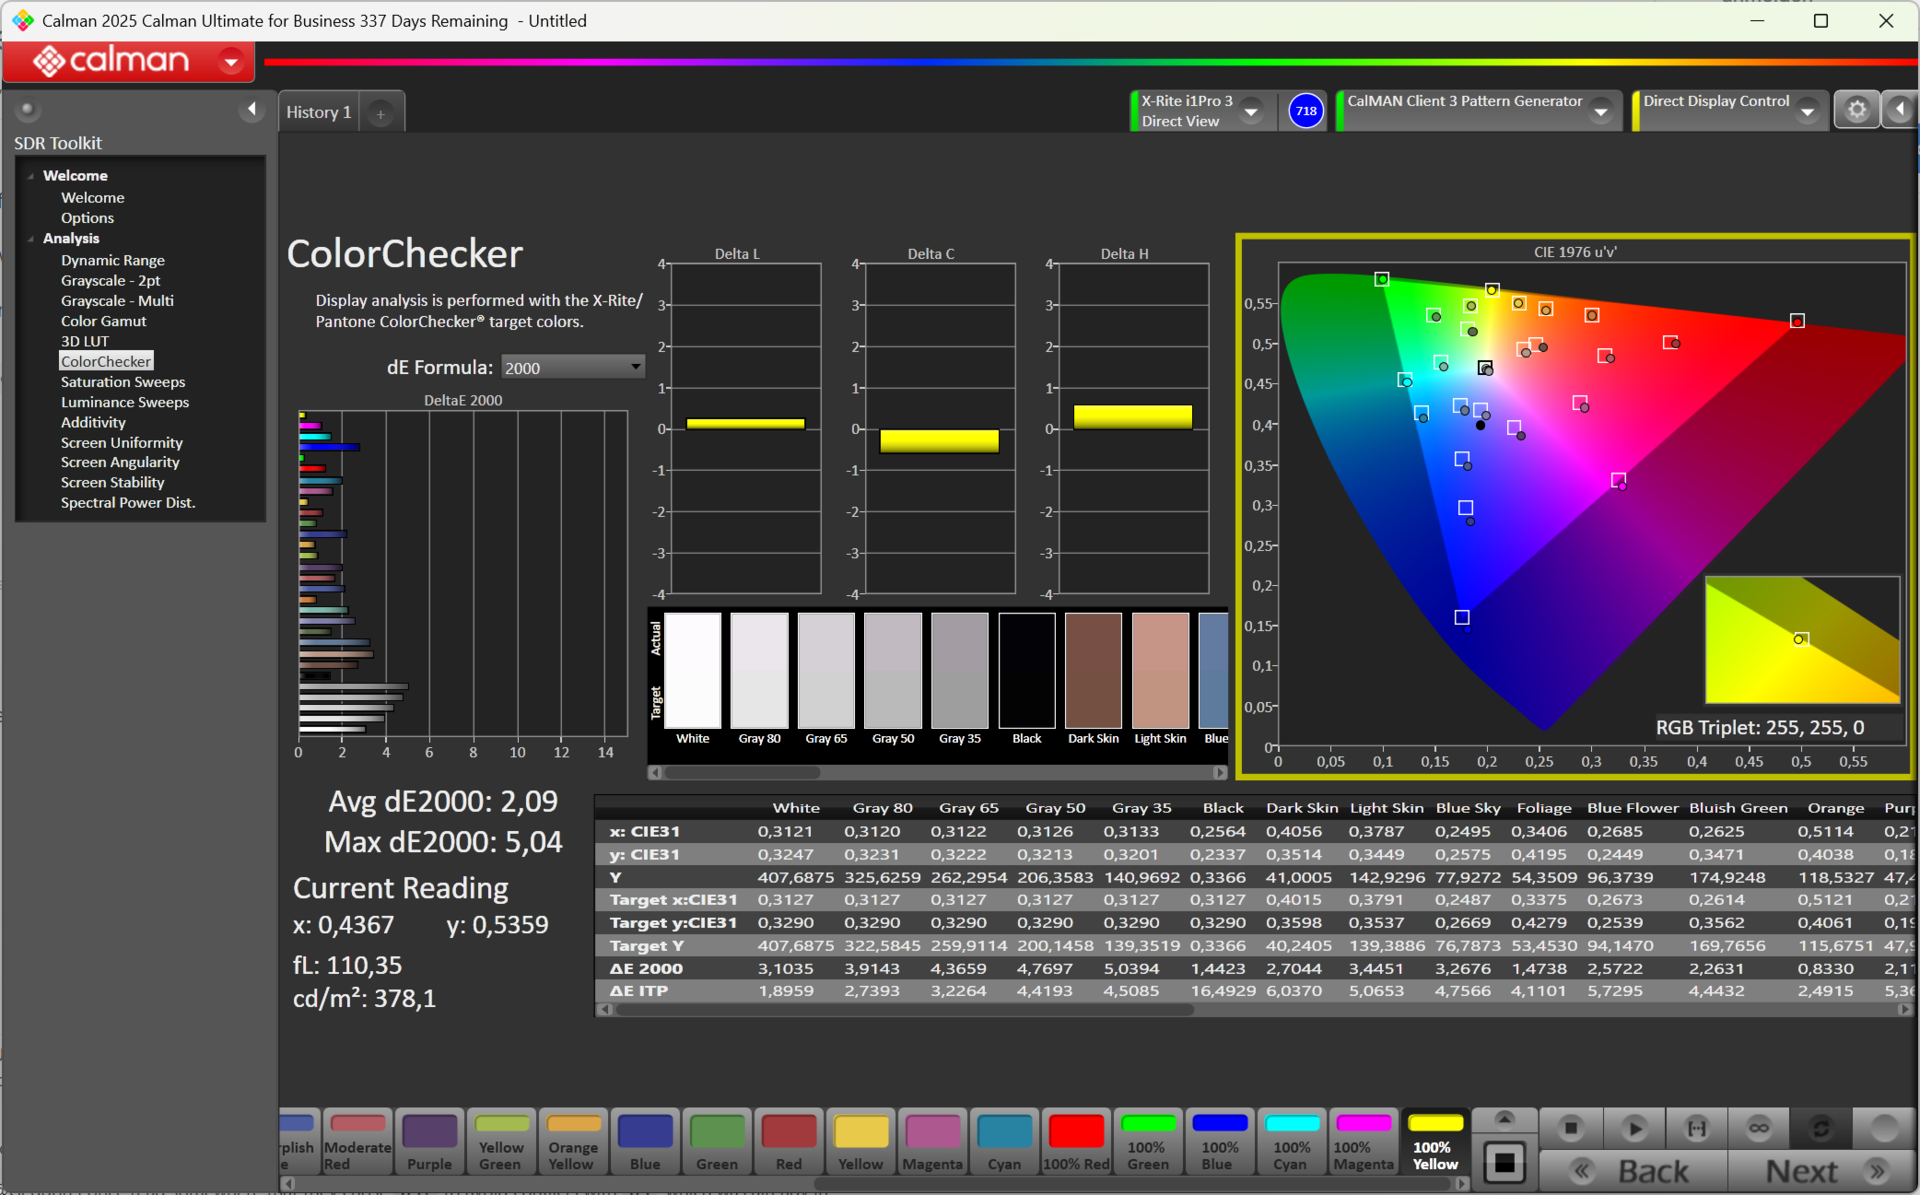Open the History 1 tab

(x=318, y=112)
